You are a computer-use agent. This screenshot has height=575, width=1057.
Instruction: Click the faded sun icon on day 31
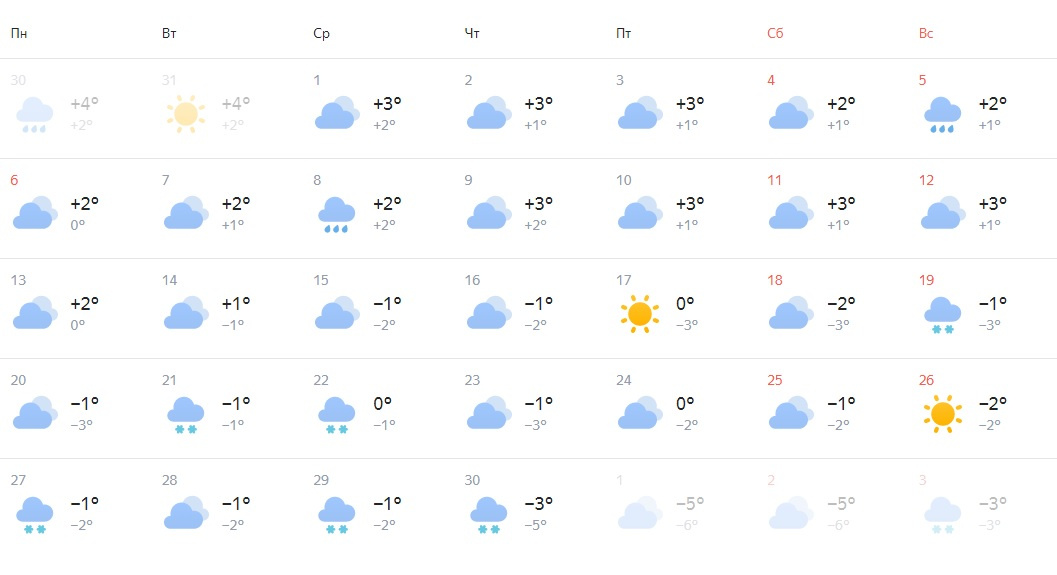pyautogui.click(x=185, y=114)
